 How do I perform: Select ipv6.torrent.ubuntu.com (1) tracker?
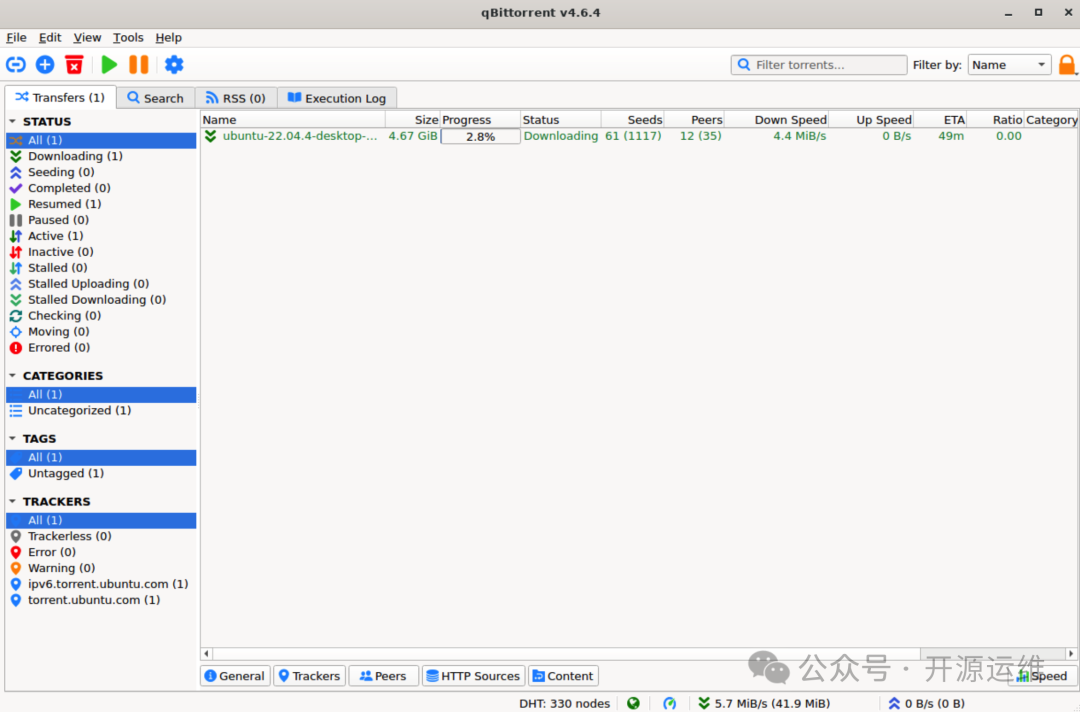coord(101,584)
